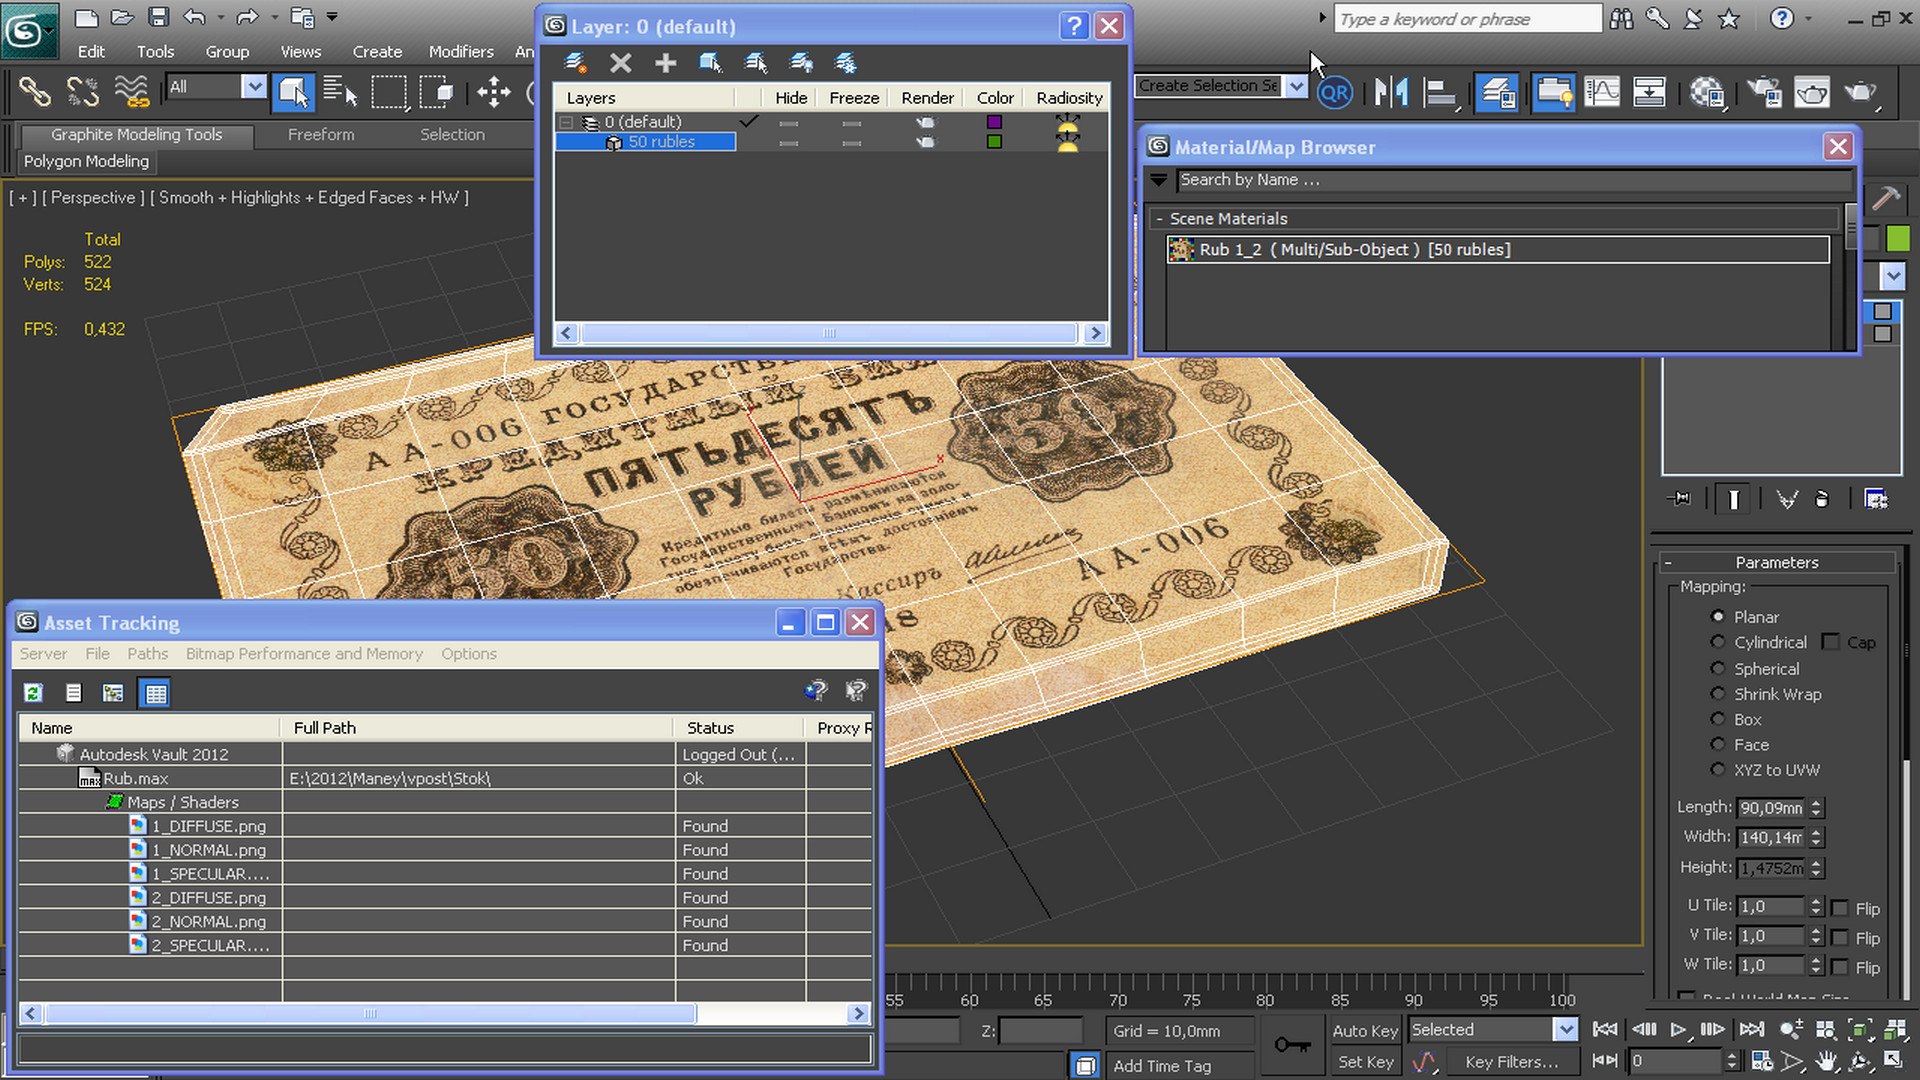Click the Polygon Modeling panel button

tap(86, 161)
